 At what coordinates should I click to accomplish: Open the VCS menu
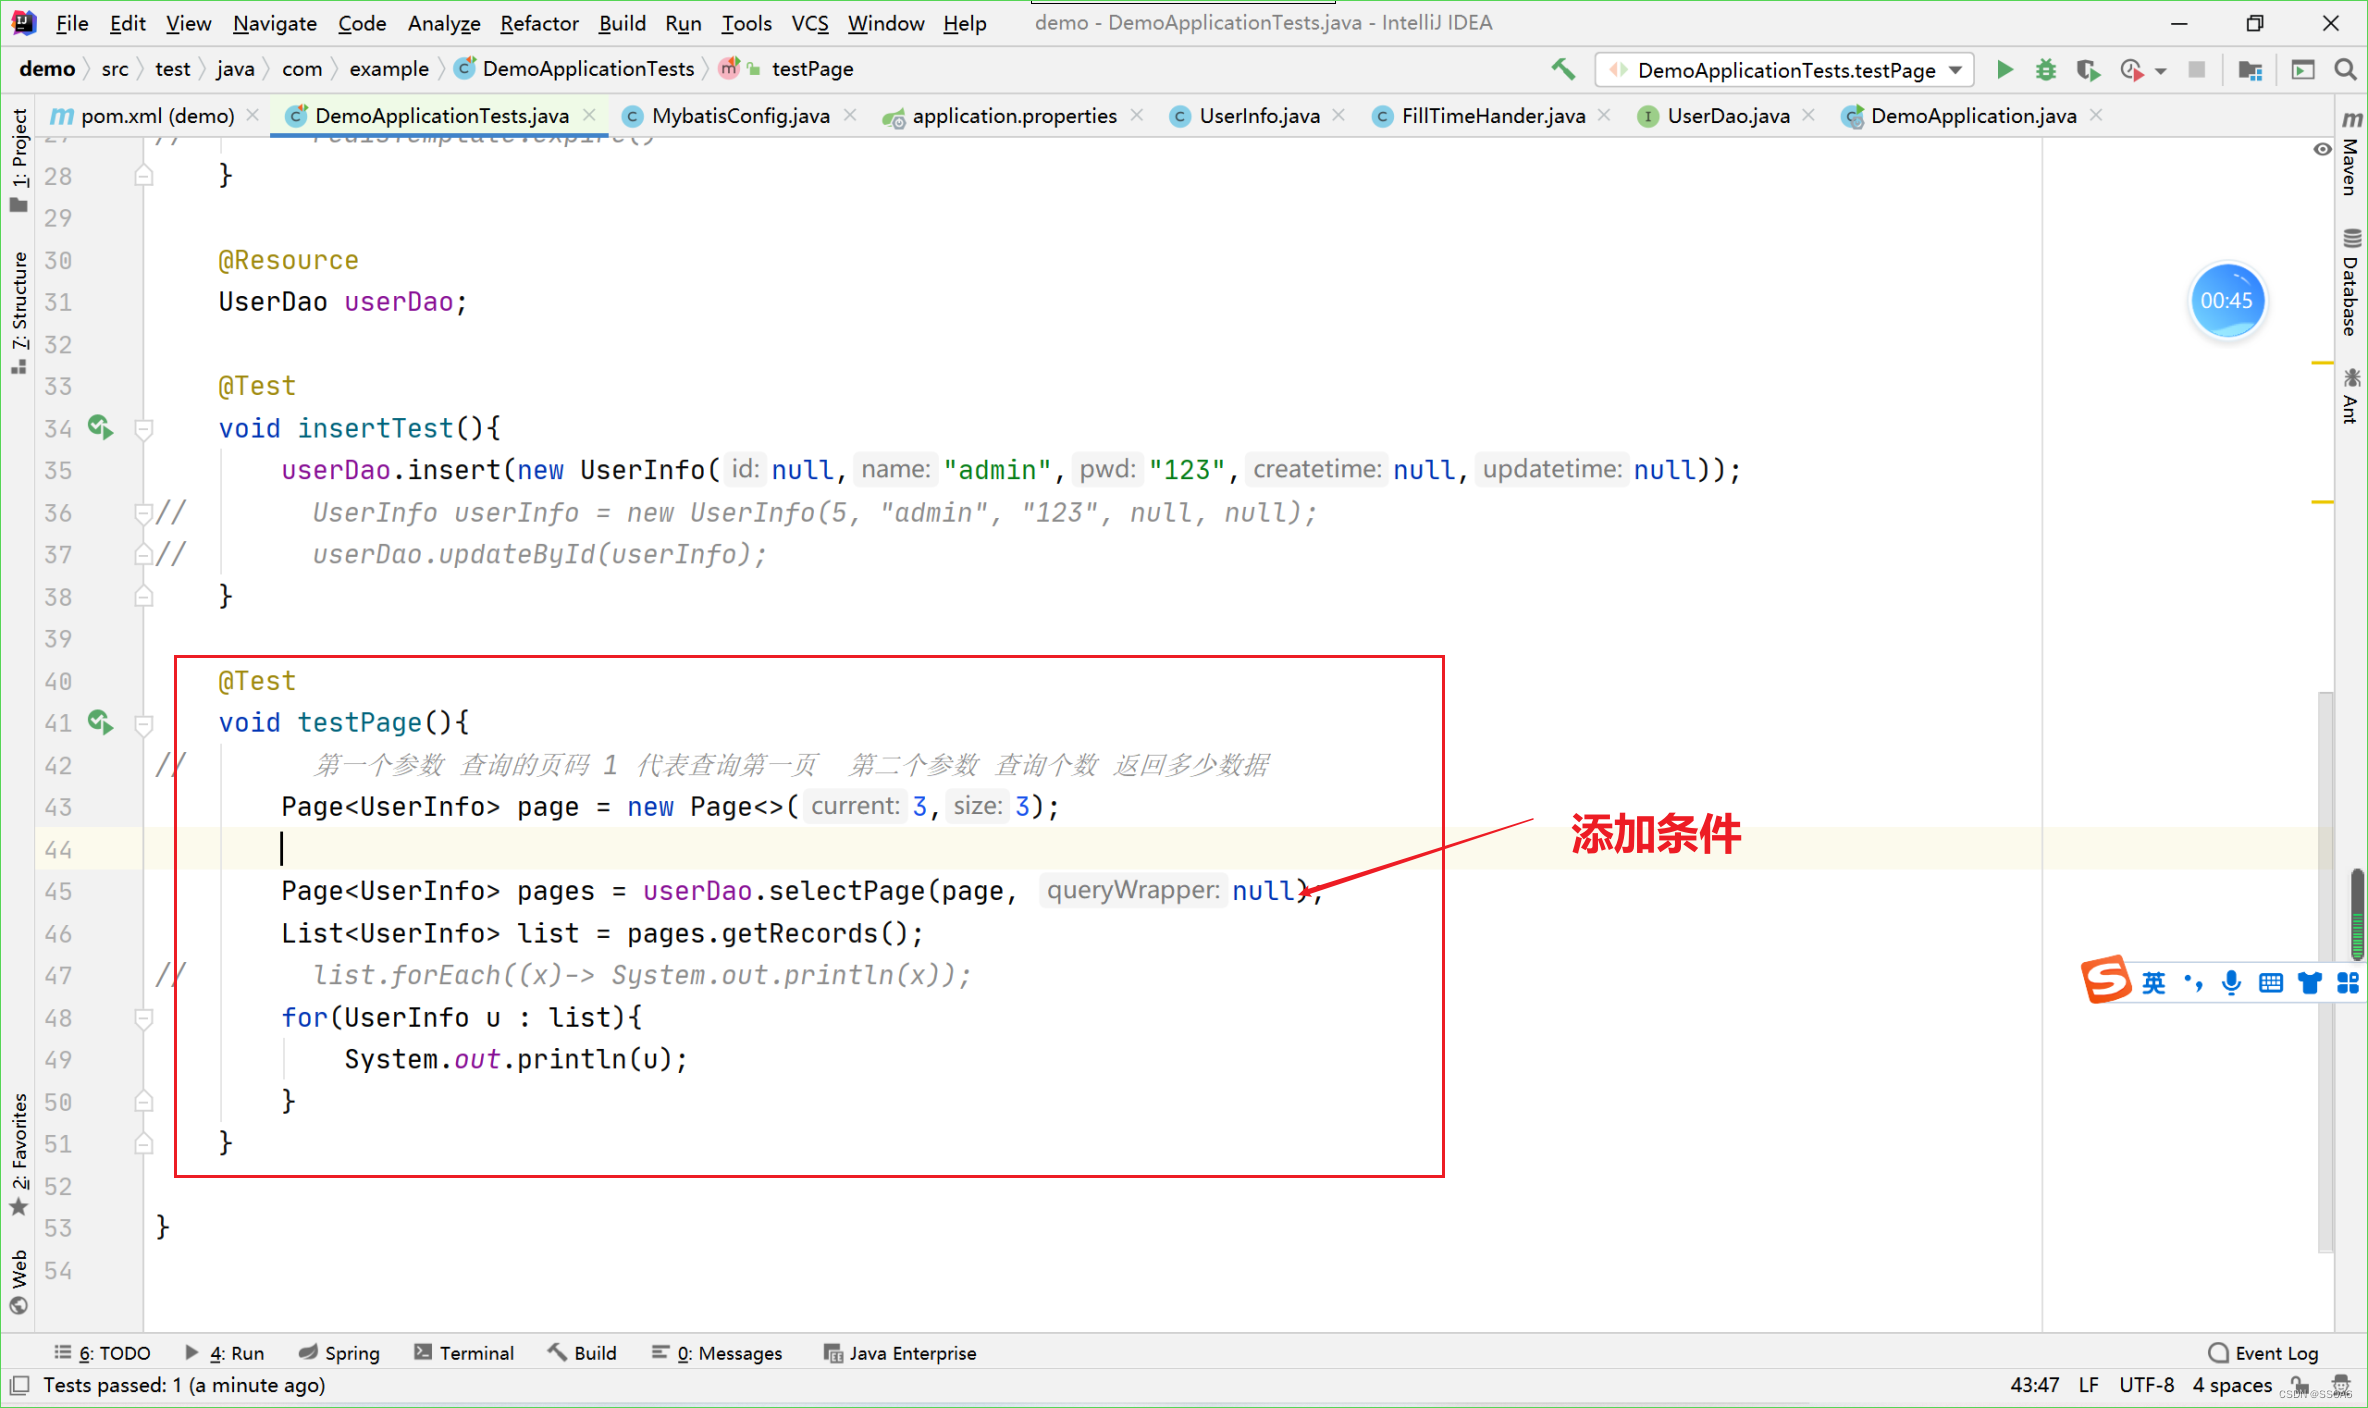(809, 23)
